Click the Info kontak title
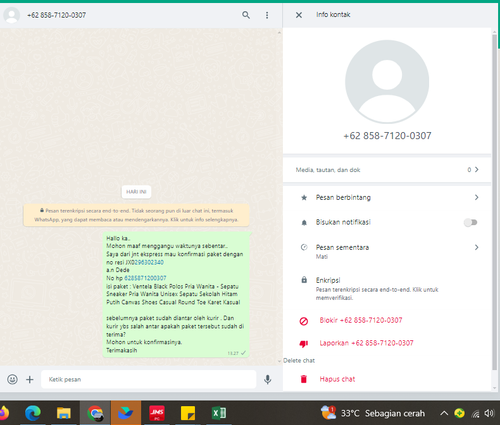Viewport: 500px width, 425px height. 333,15
